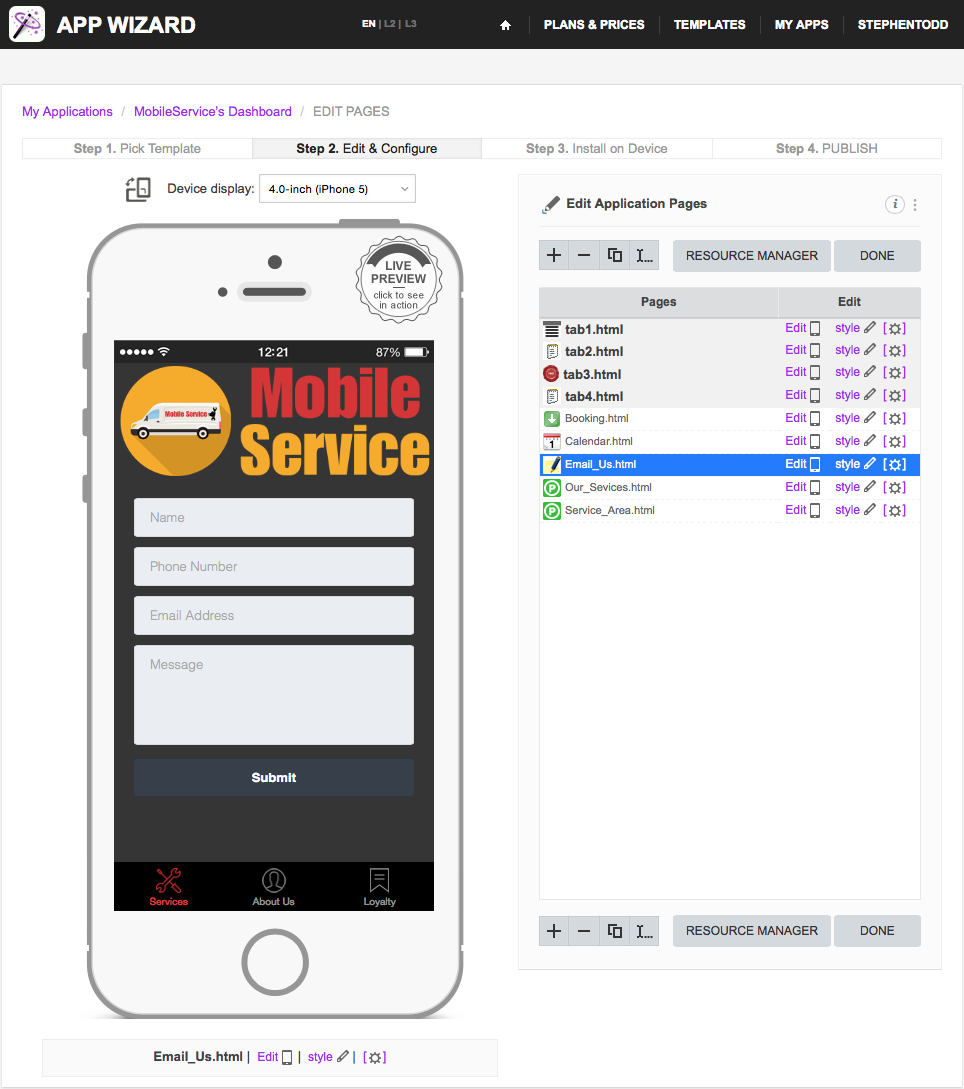Click the App Wizard logo icon
This screenshot has height=1089, width=964.
[x=27, y=24]
